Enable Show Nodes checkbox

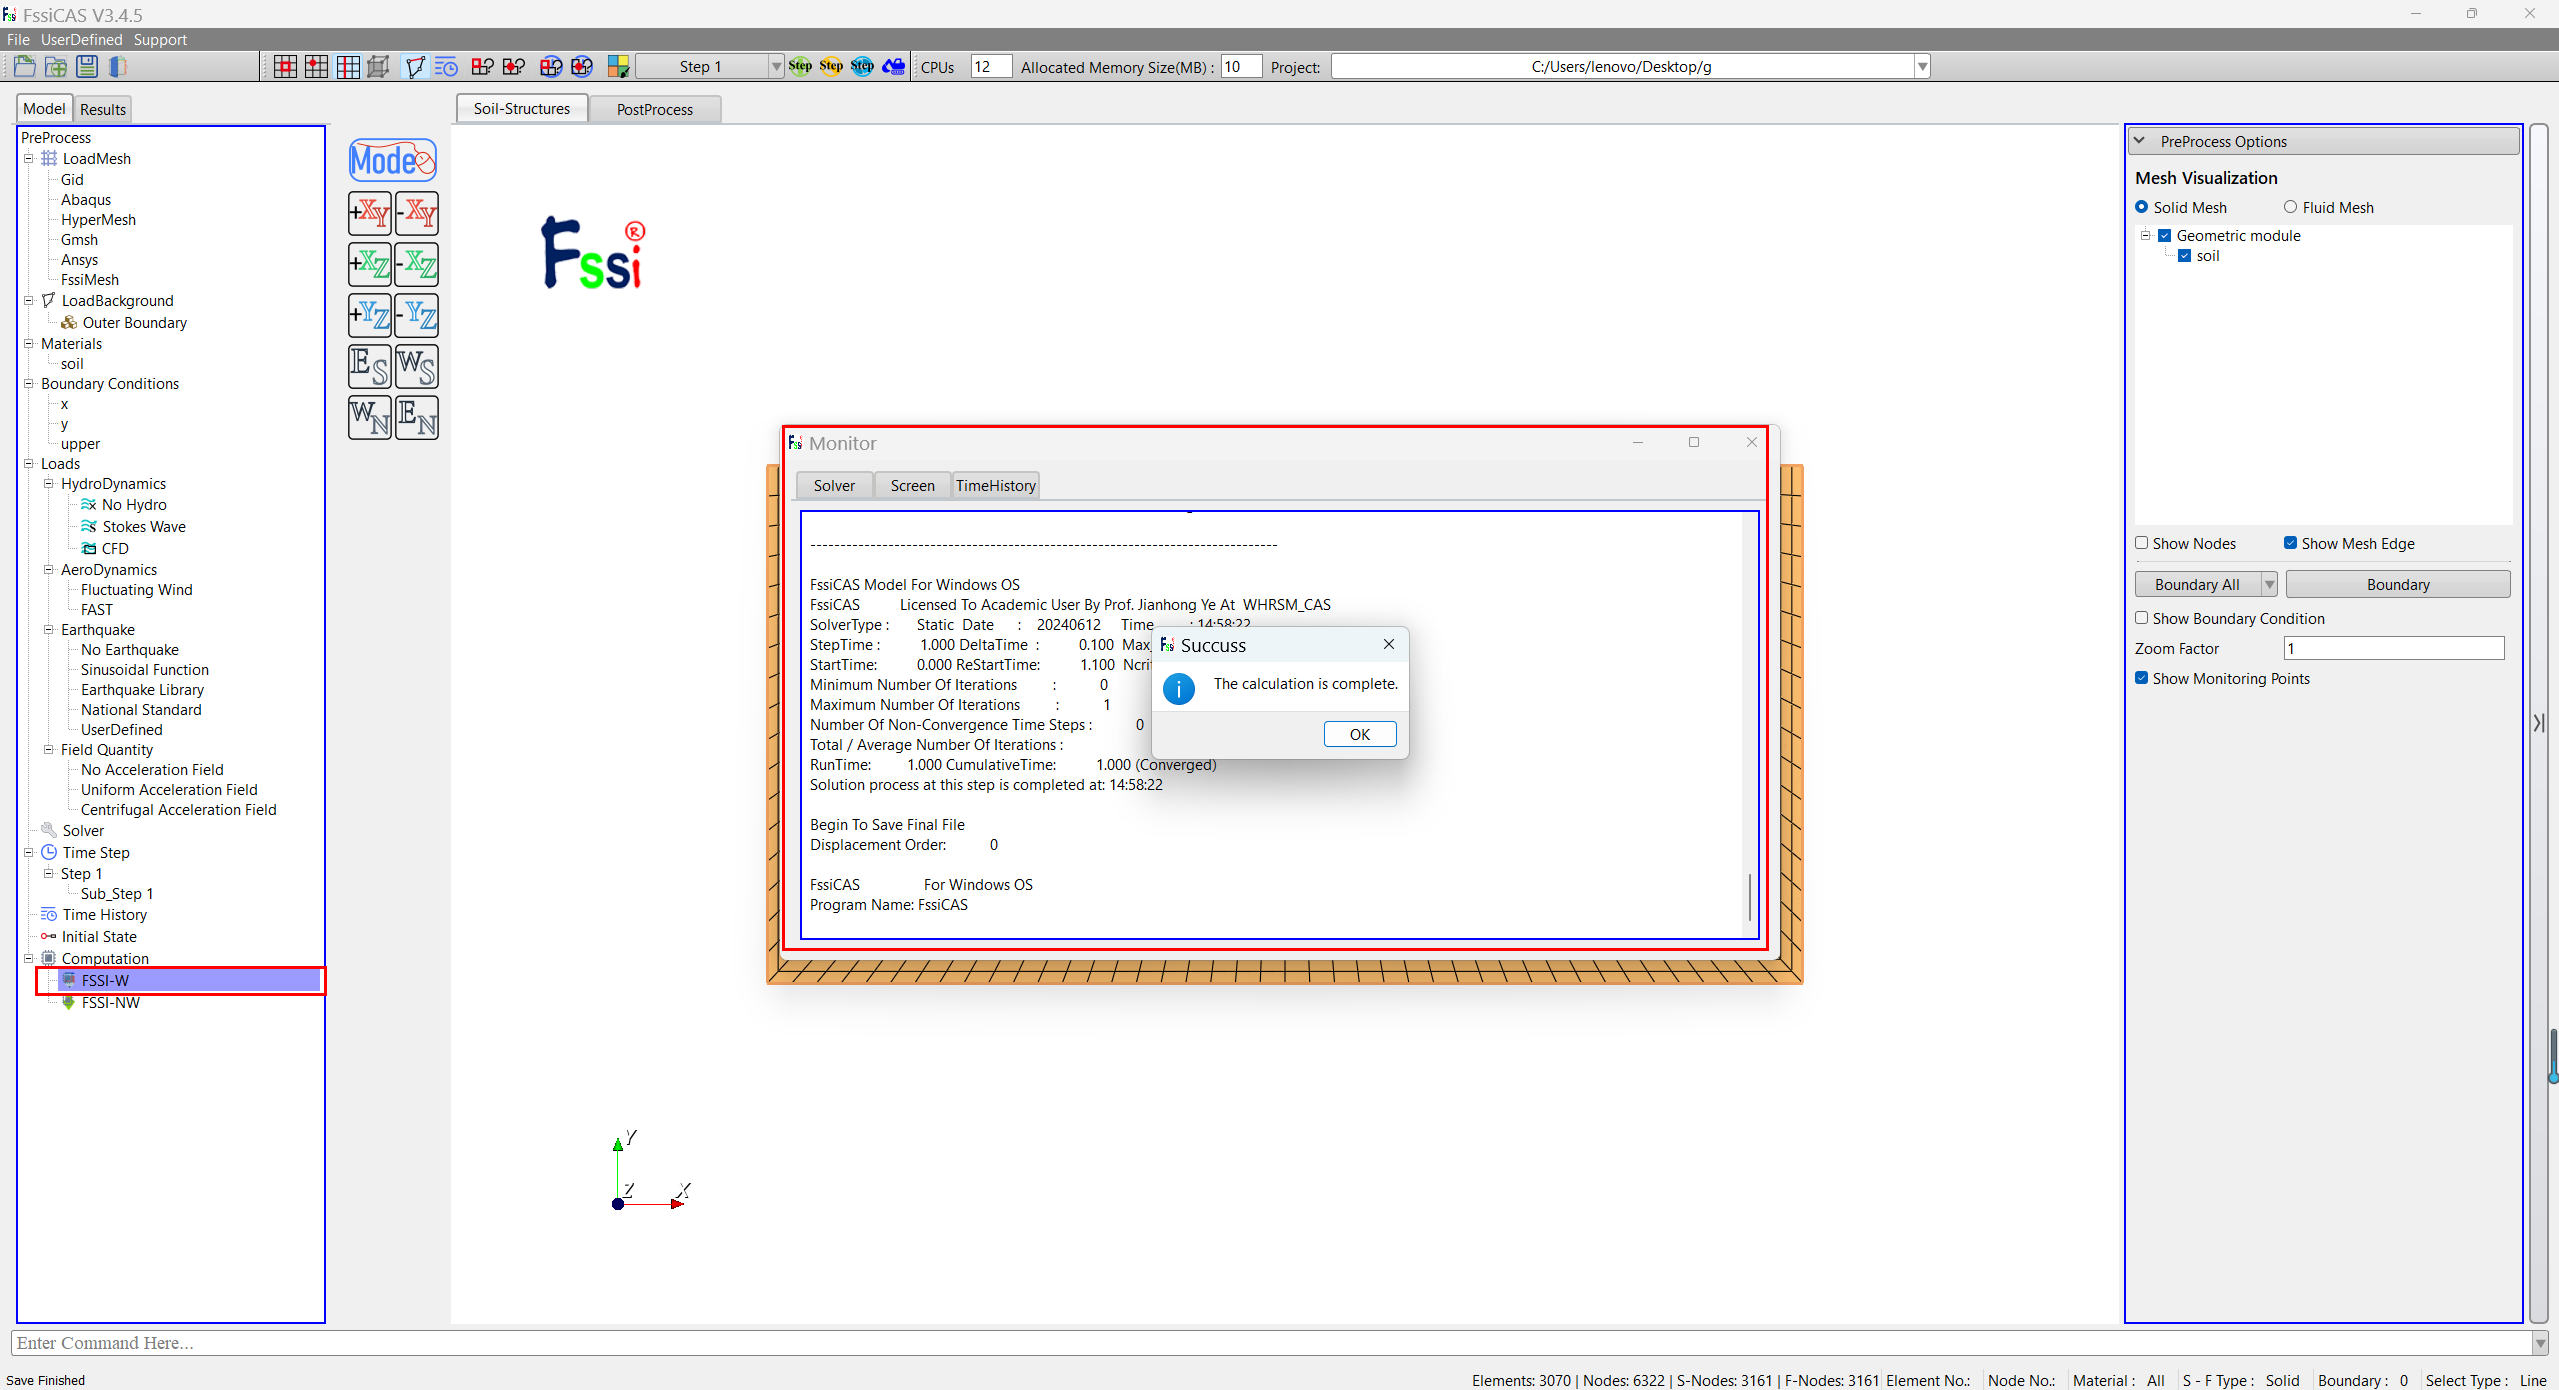tap(2141, 543)
